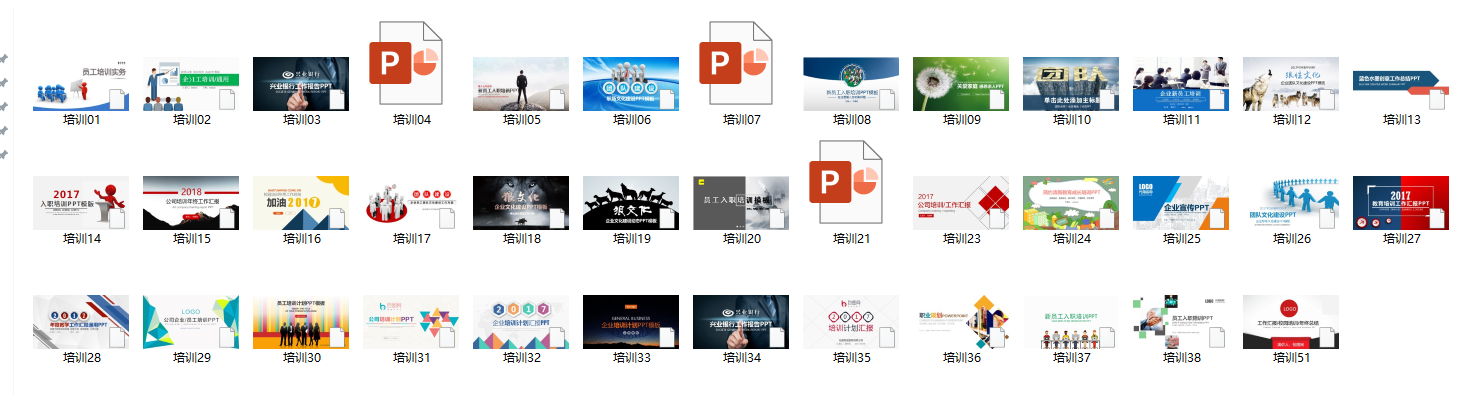This screenshot has width=1466, height=396.
Task: Select the 培训31 colorful triangles thumbnail
Action: (x=411, y=322)
